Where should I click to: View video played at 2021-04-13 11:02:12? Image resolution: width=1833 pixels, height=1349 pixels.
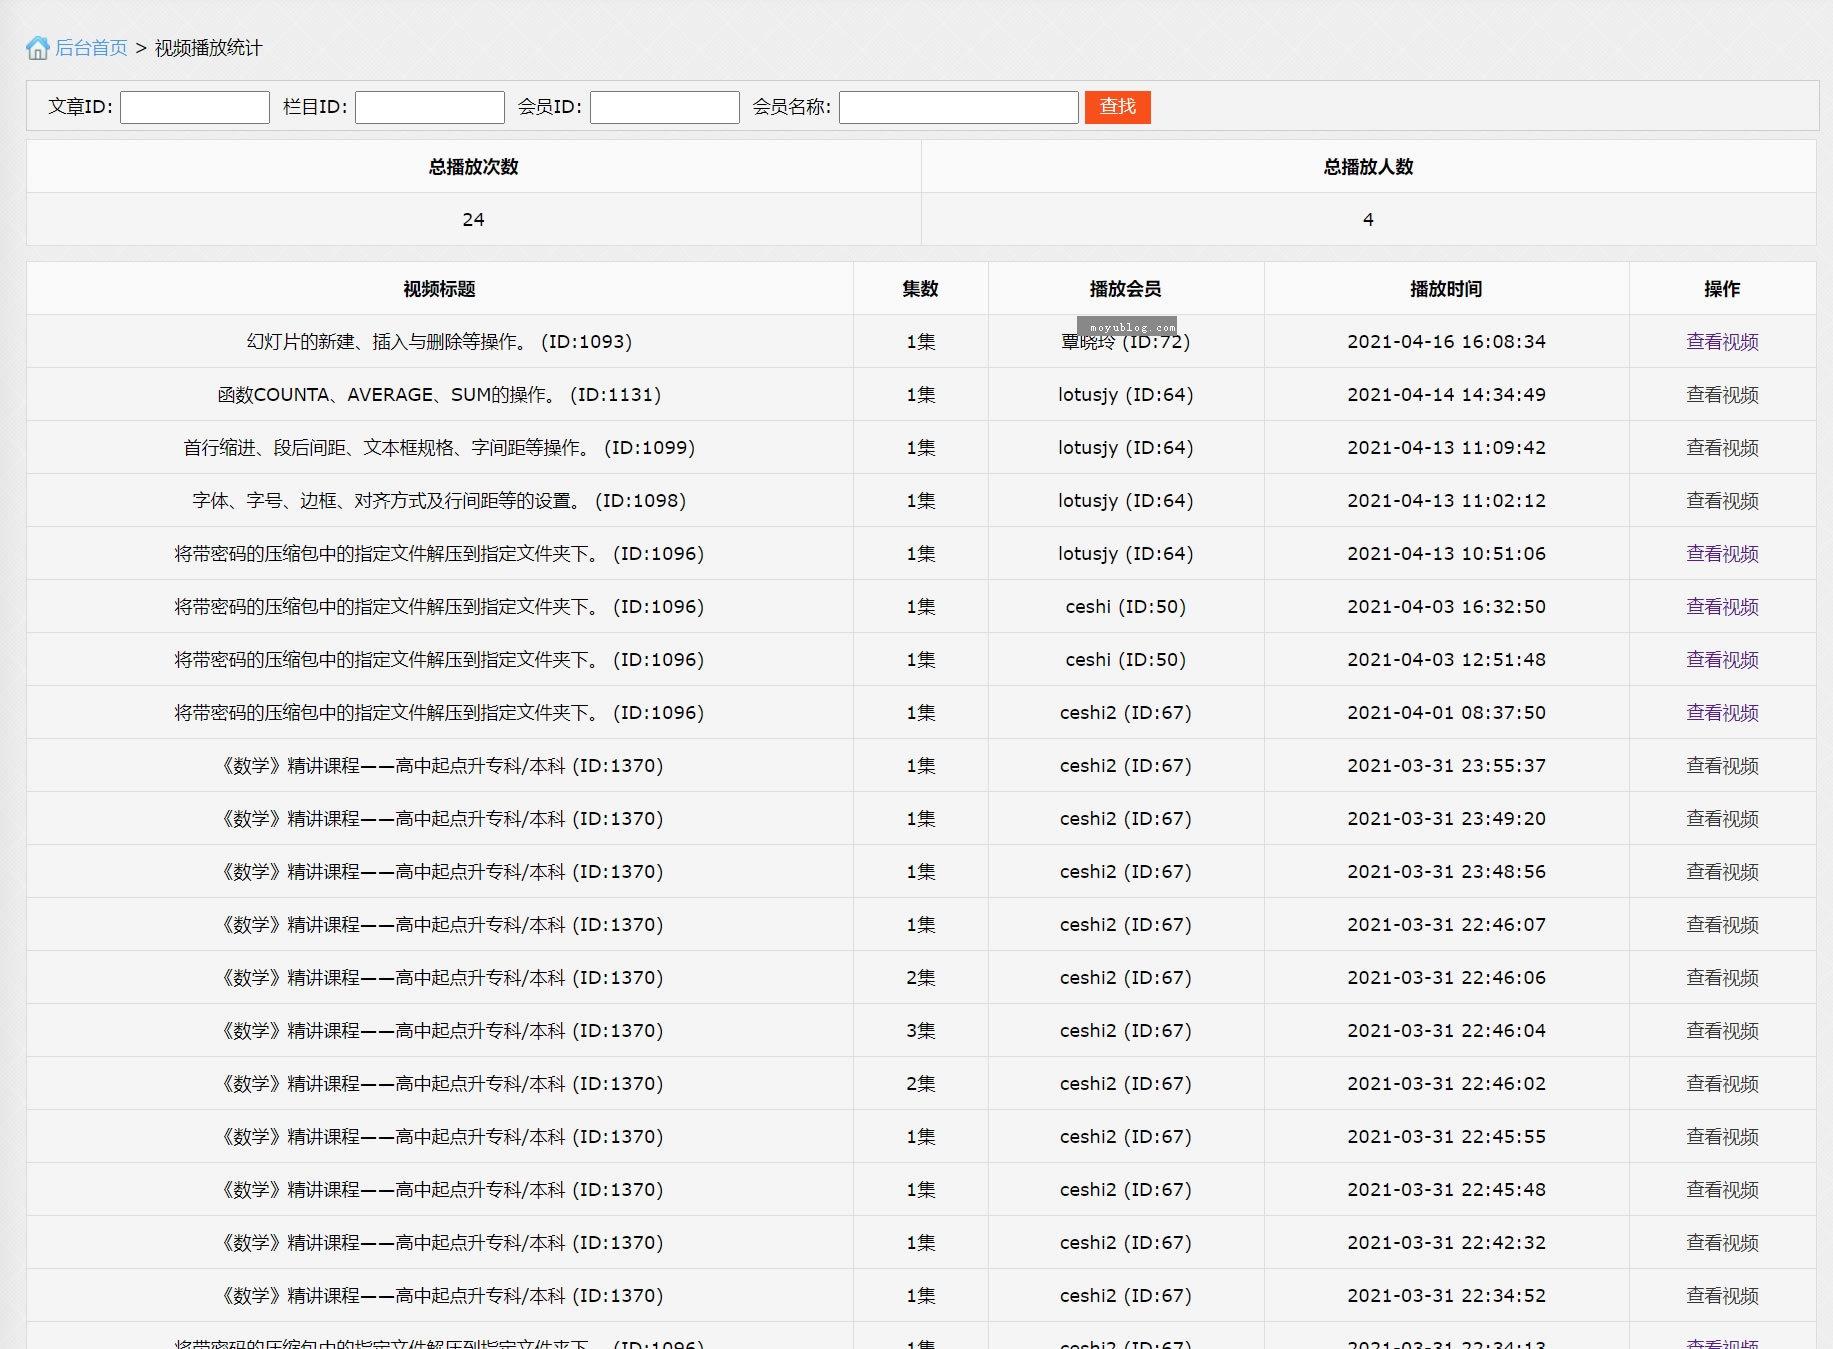click(1722, 501)
